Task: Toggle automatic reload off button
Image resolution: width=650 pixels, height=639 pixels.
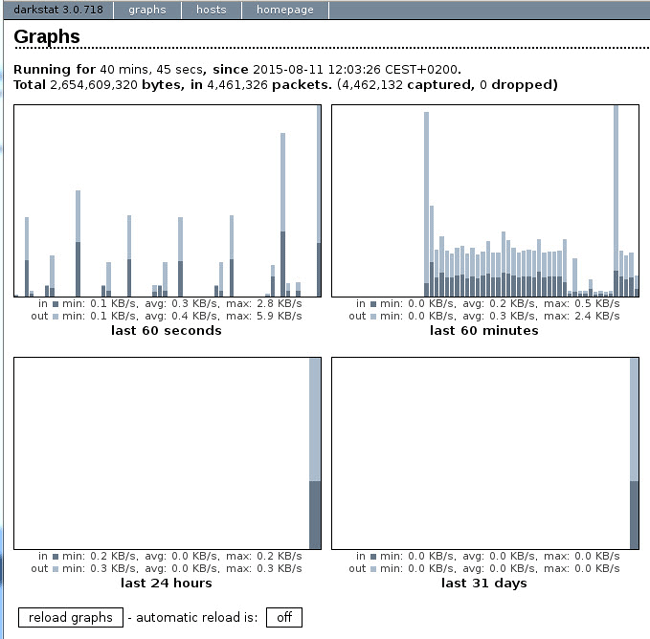Action: pyautogui.click(x=284, y=617)
